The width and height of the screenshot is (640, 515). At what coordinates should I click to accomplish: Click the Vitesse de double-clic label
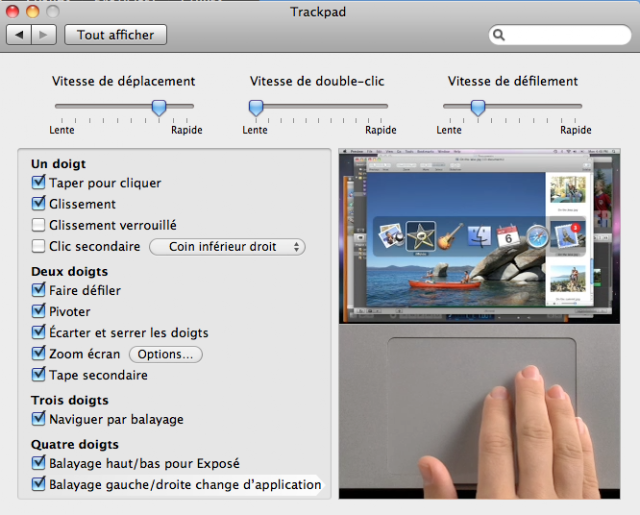pyautogui.click(x=317, y=81)
